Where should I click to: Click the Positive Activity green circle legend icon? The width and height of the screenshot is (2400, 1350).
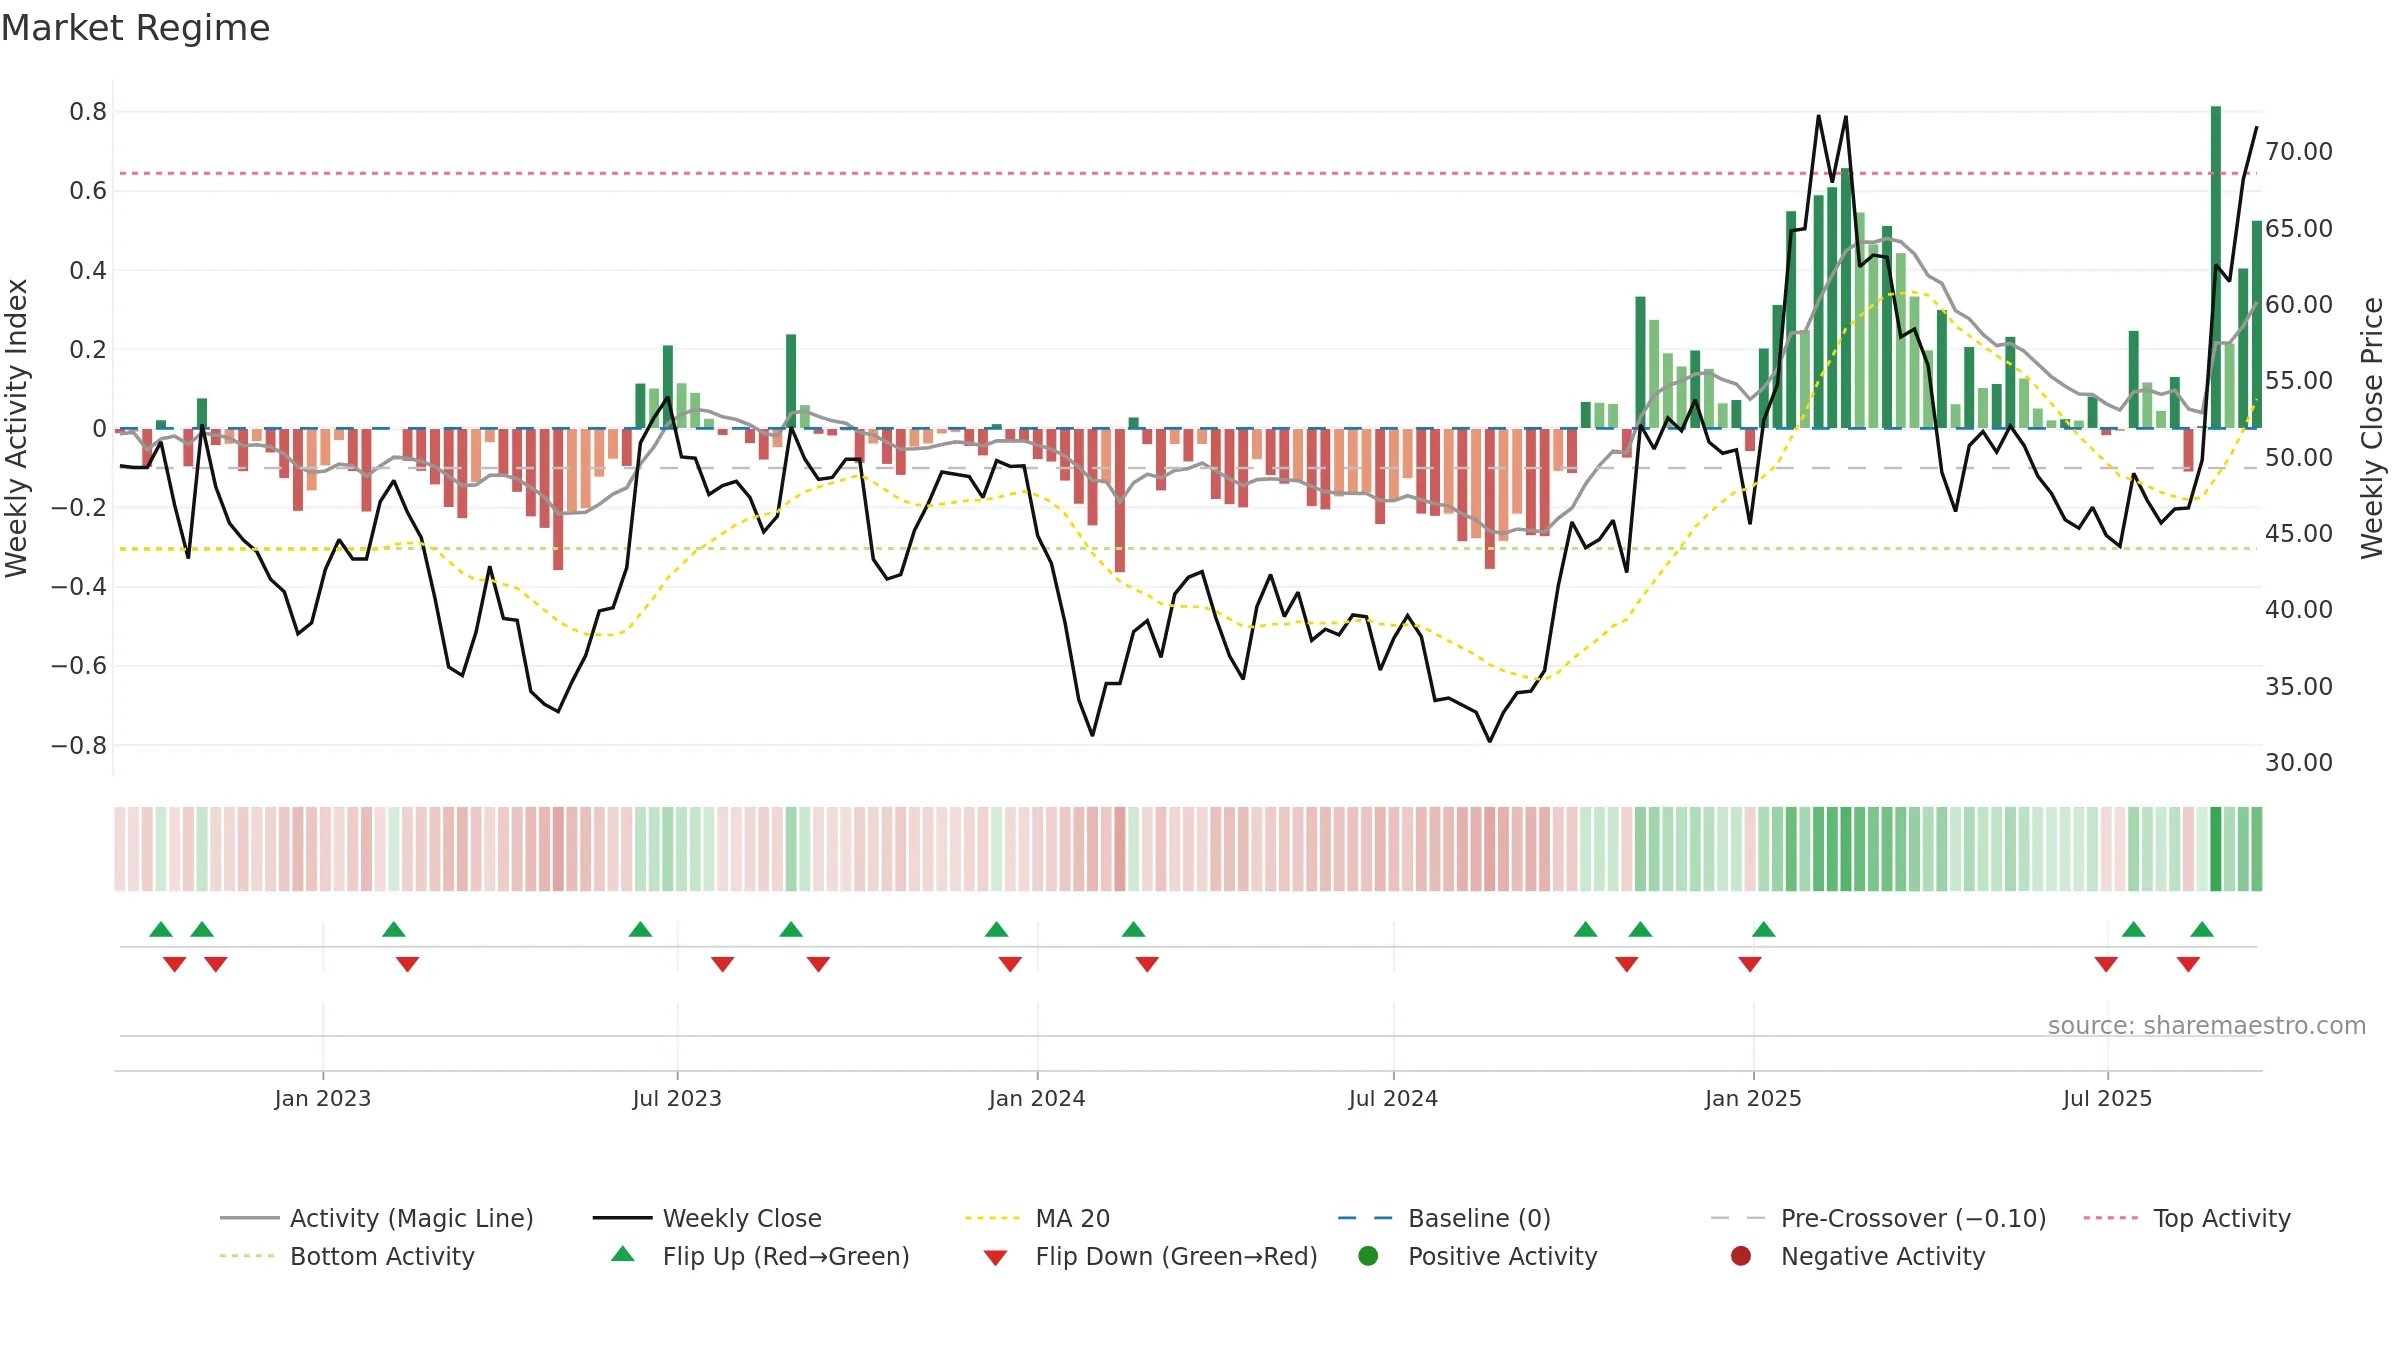coord(1368,1256)
